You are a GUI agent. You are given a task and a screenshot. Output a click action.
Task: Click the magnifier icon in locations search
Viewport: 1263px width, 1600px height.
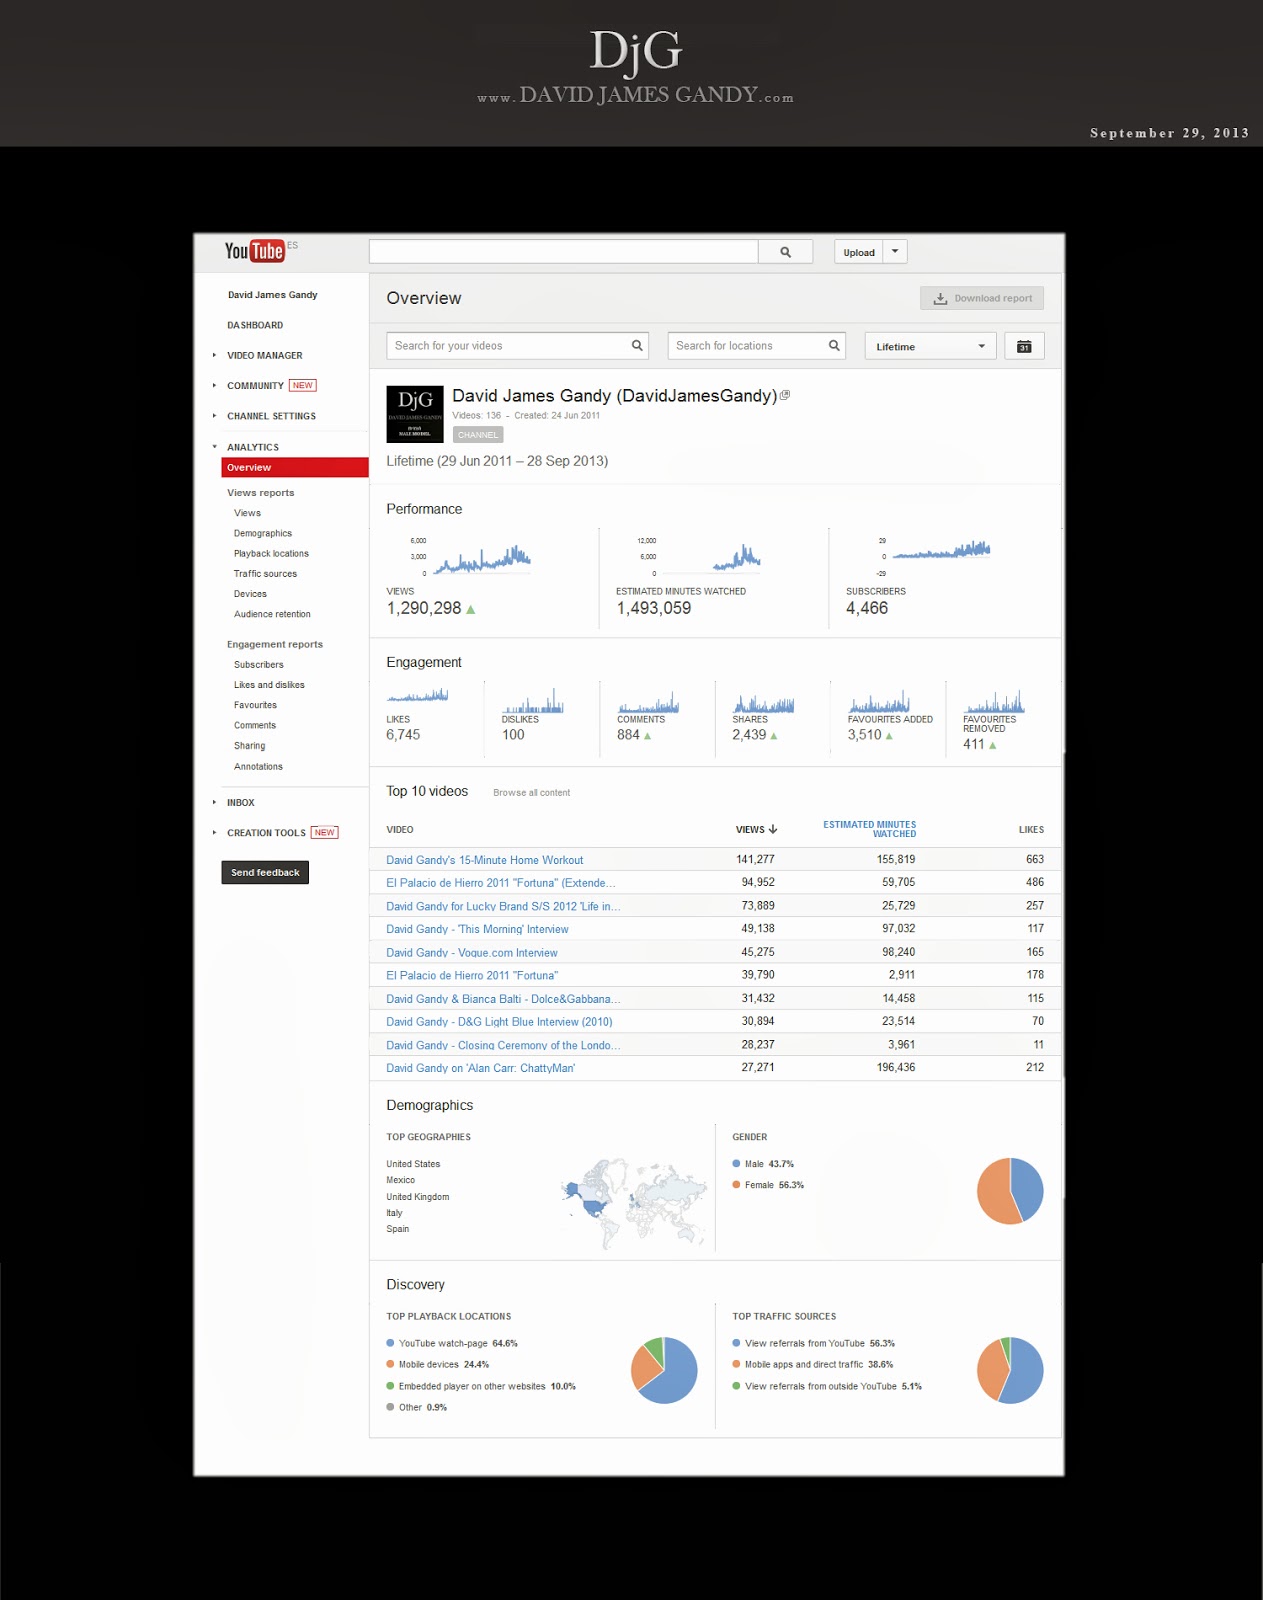[x=834, y=346]
